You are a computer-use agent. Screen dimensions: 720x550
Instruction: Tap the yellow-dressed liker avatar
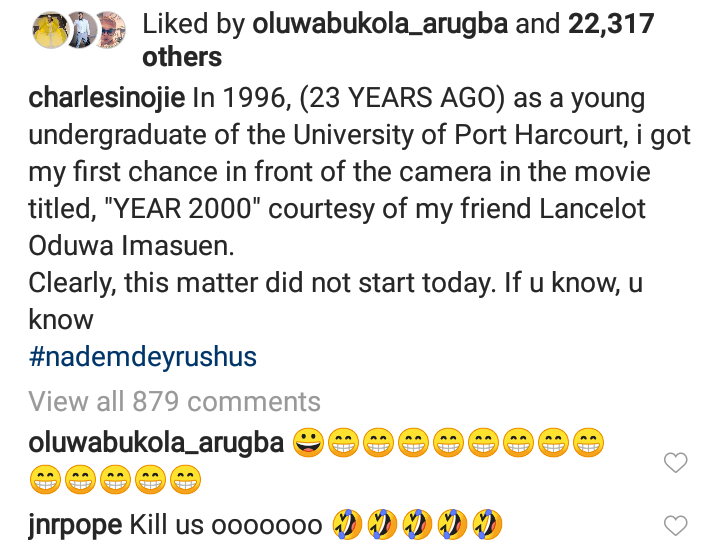48,31
